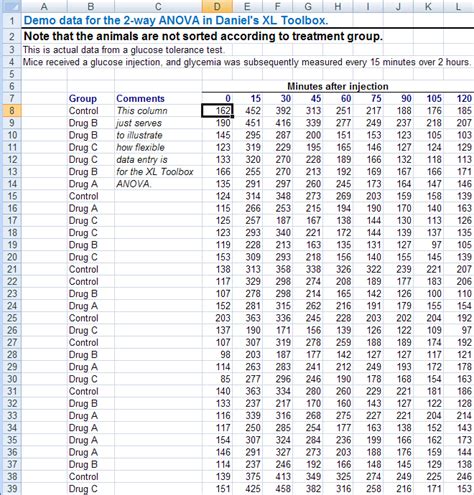Select the '105' minutes heading cell
This screenshot has width=474, height=495.
434,99
